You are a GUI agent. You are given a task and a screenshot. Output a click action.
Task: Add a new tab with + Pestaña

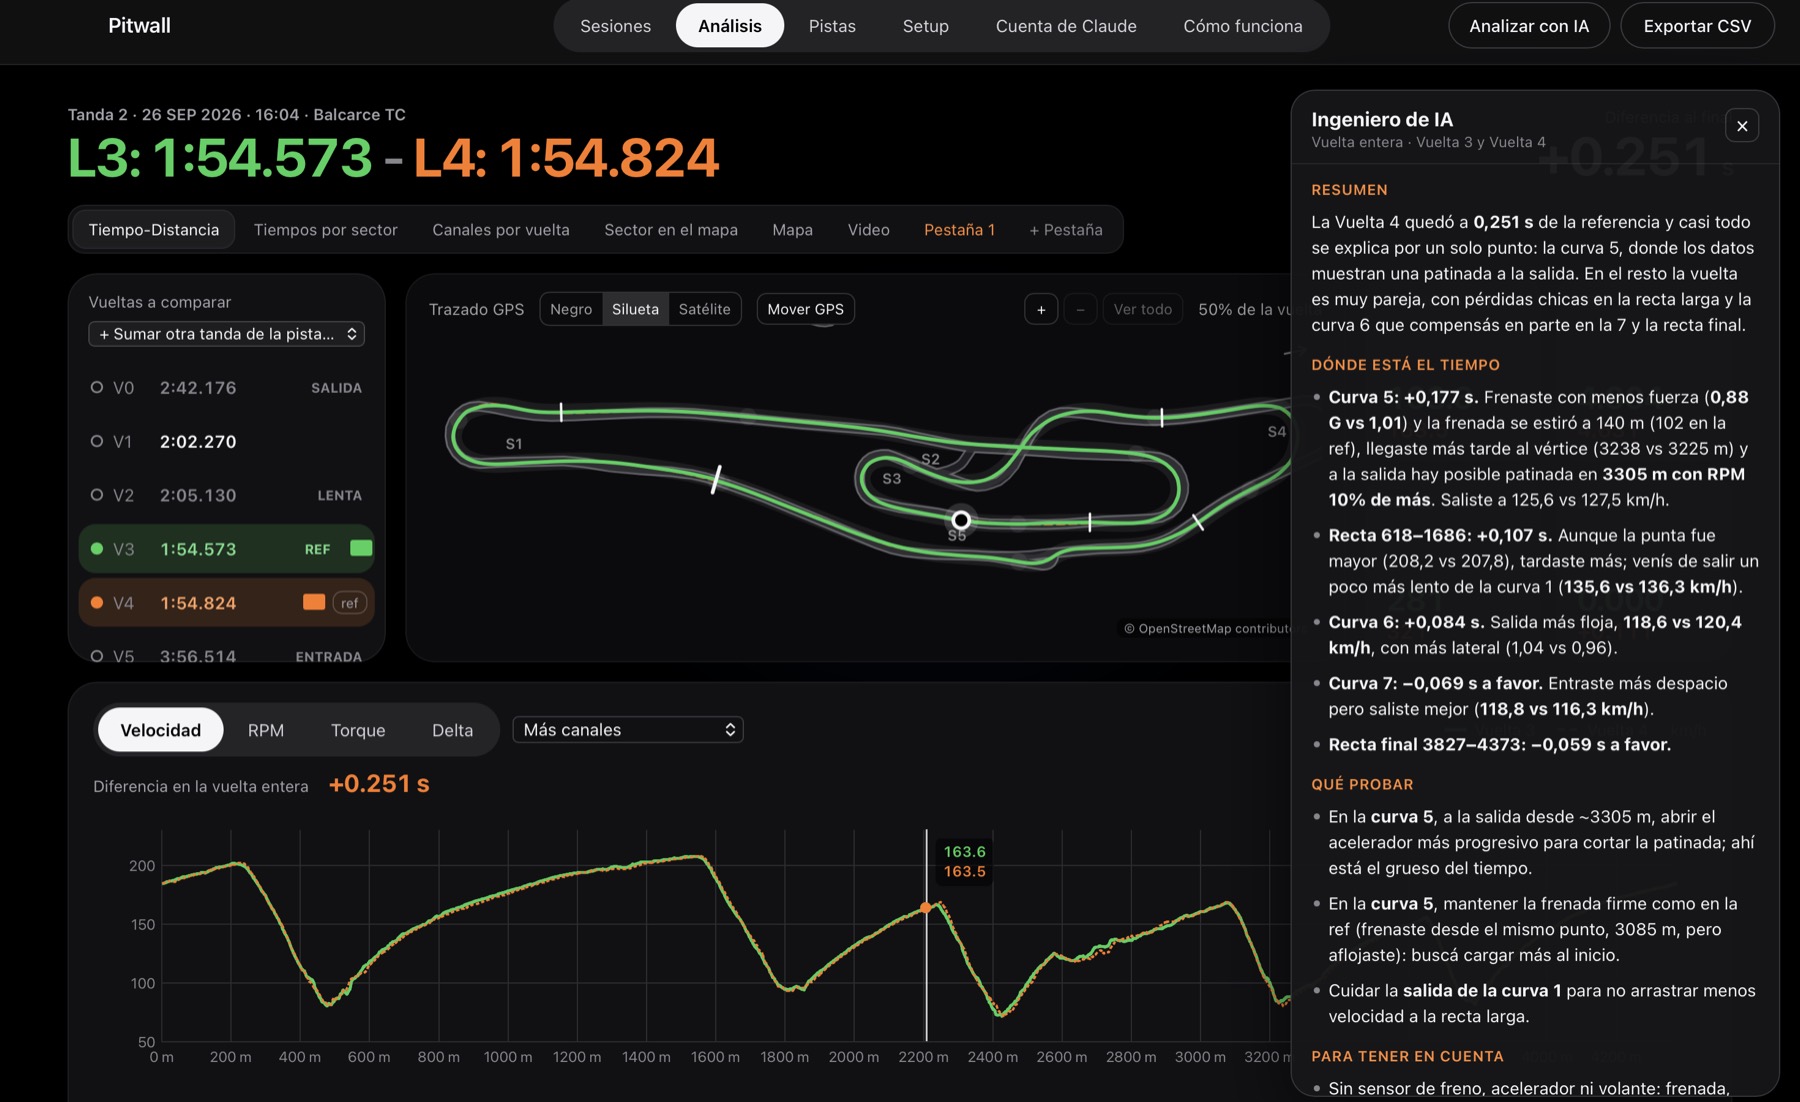pos(1066,230)
